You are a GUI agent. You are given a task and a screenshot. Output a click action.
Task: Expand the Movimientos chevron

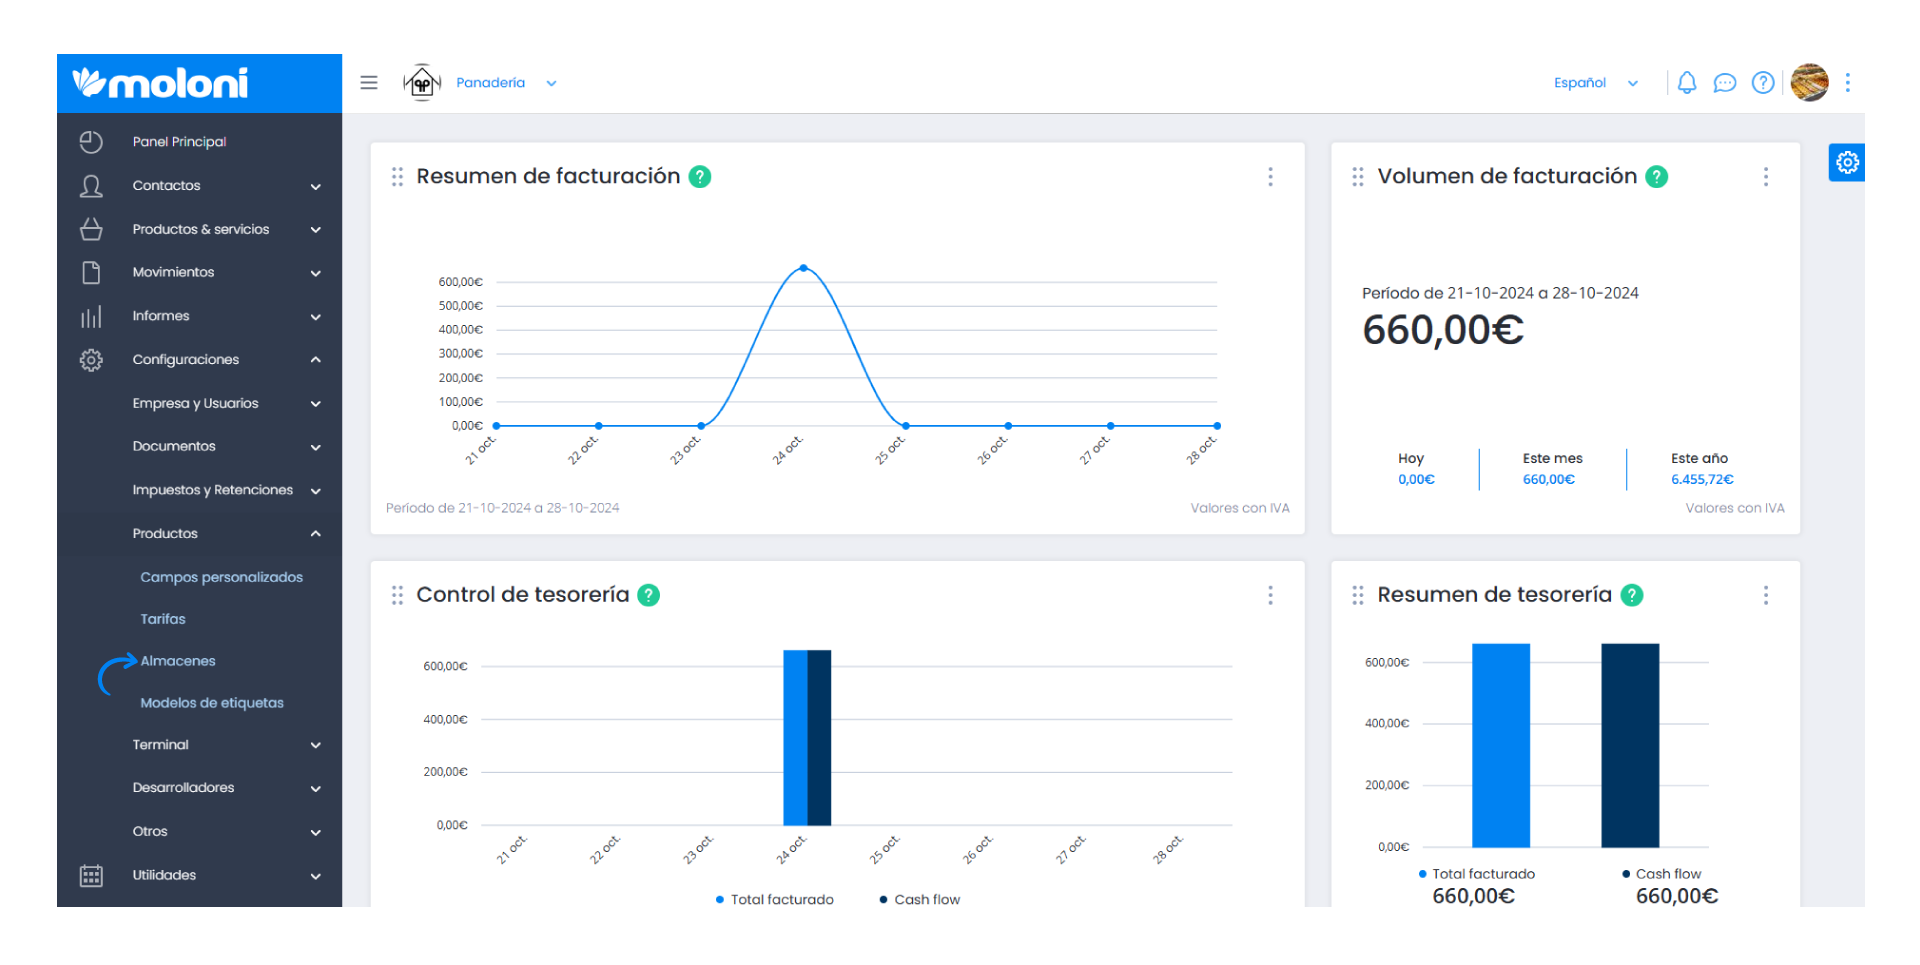[x=316, y=273]
